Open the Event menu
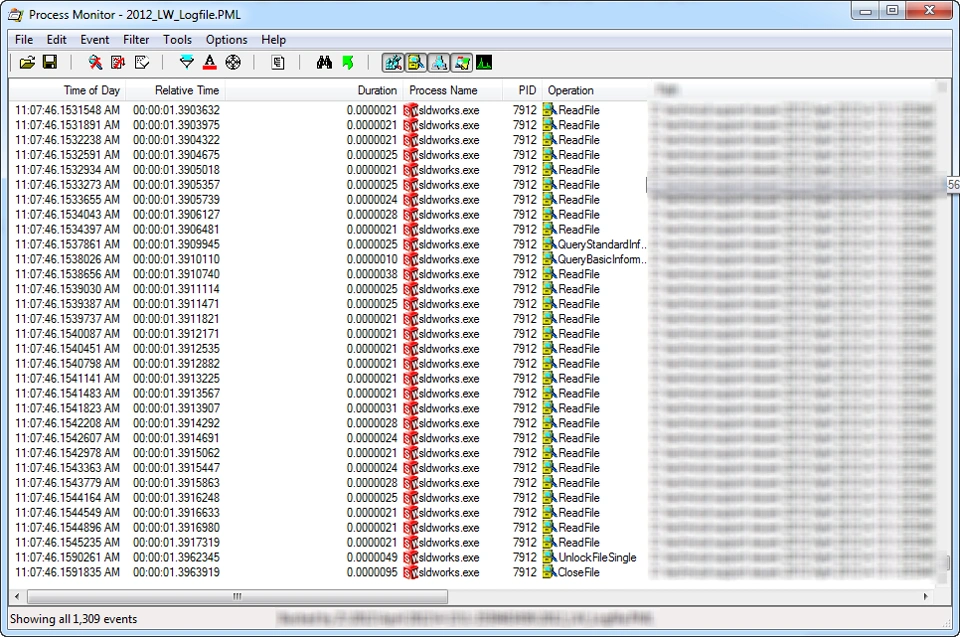Viewport: 960px width, 637px height. click(95, 40)
